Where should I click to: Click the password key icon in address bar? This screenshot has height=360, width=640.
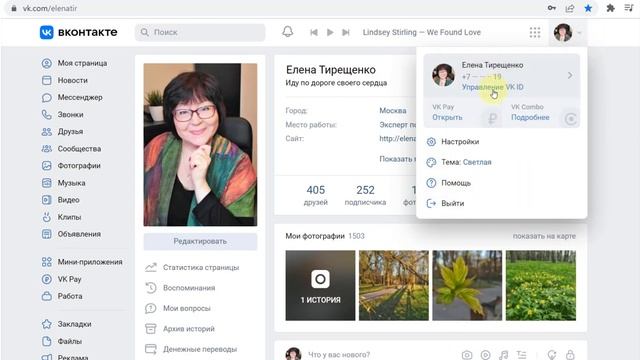click(x=552, y=8)
